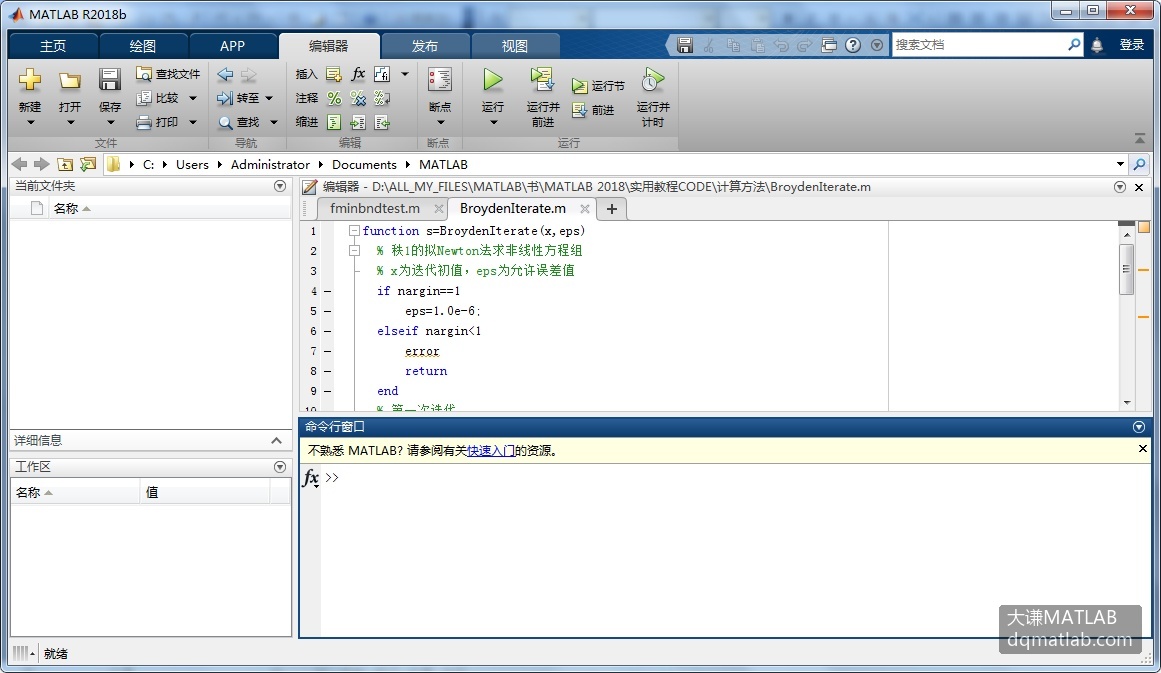Click the 转至 (Go To) button
Screen dimensions: 1161x673
pyautogui.click(x=238, y=98)
